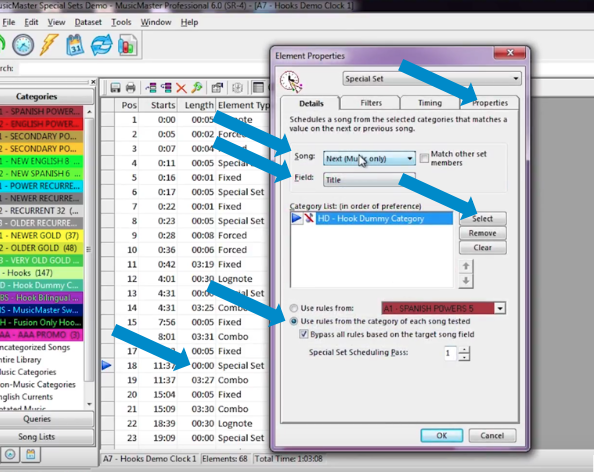Viewport: 594px width, 472px height.
Task: Select 'Use rules from the category of each song tested'
Action: (x=294, y=321)
